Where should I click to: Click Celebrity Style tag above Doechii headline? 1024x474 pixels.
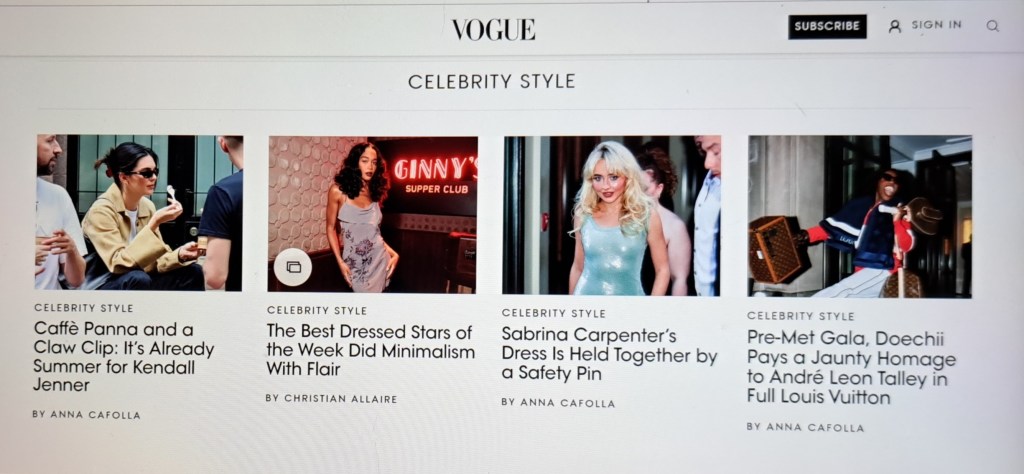[x=801, y=316]
